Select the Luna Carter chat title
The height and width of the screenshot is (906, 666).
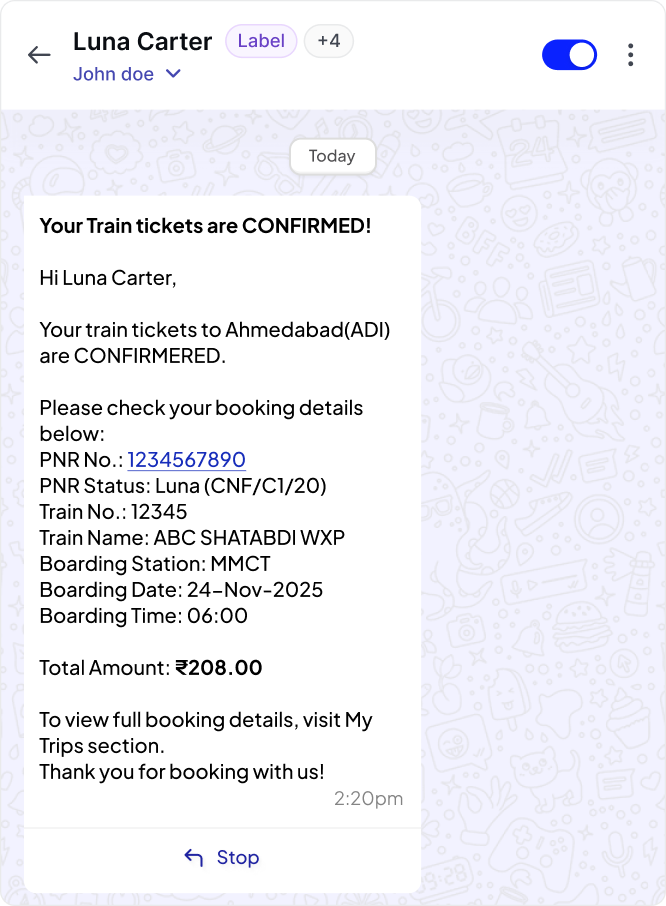tap(142, 41)
